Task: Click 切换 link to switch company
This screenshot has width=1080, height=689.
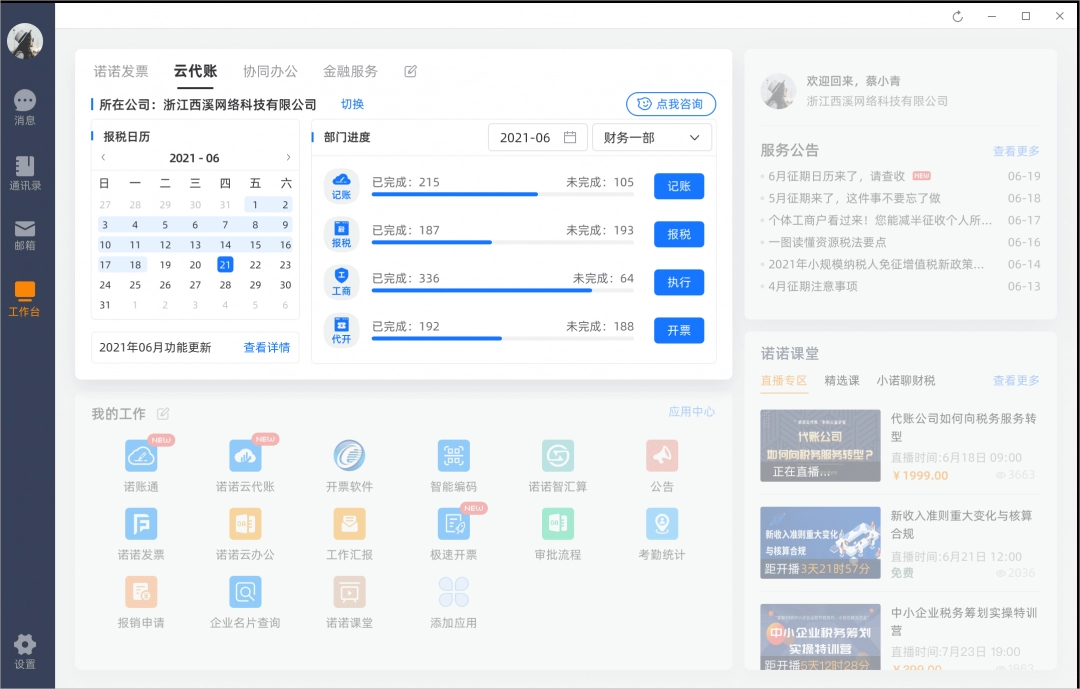Action: 352,104
